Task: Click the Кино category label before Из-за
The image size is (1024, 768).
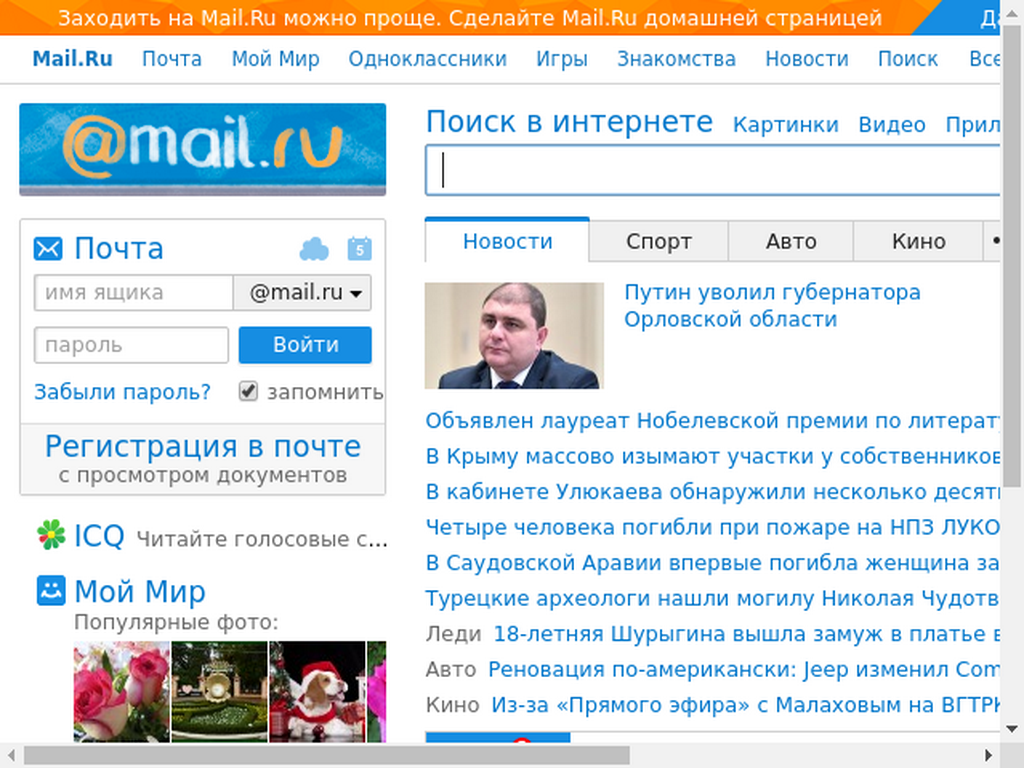Action: tap(453, 705)
